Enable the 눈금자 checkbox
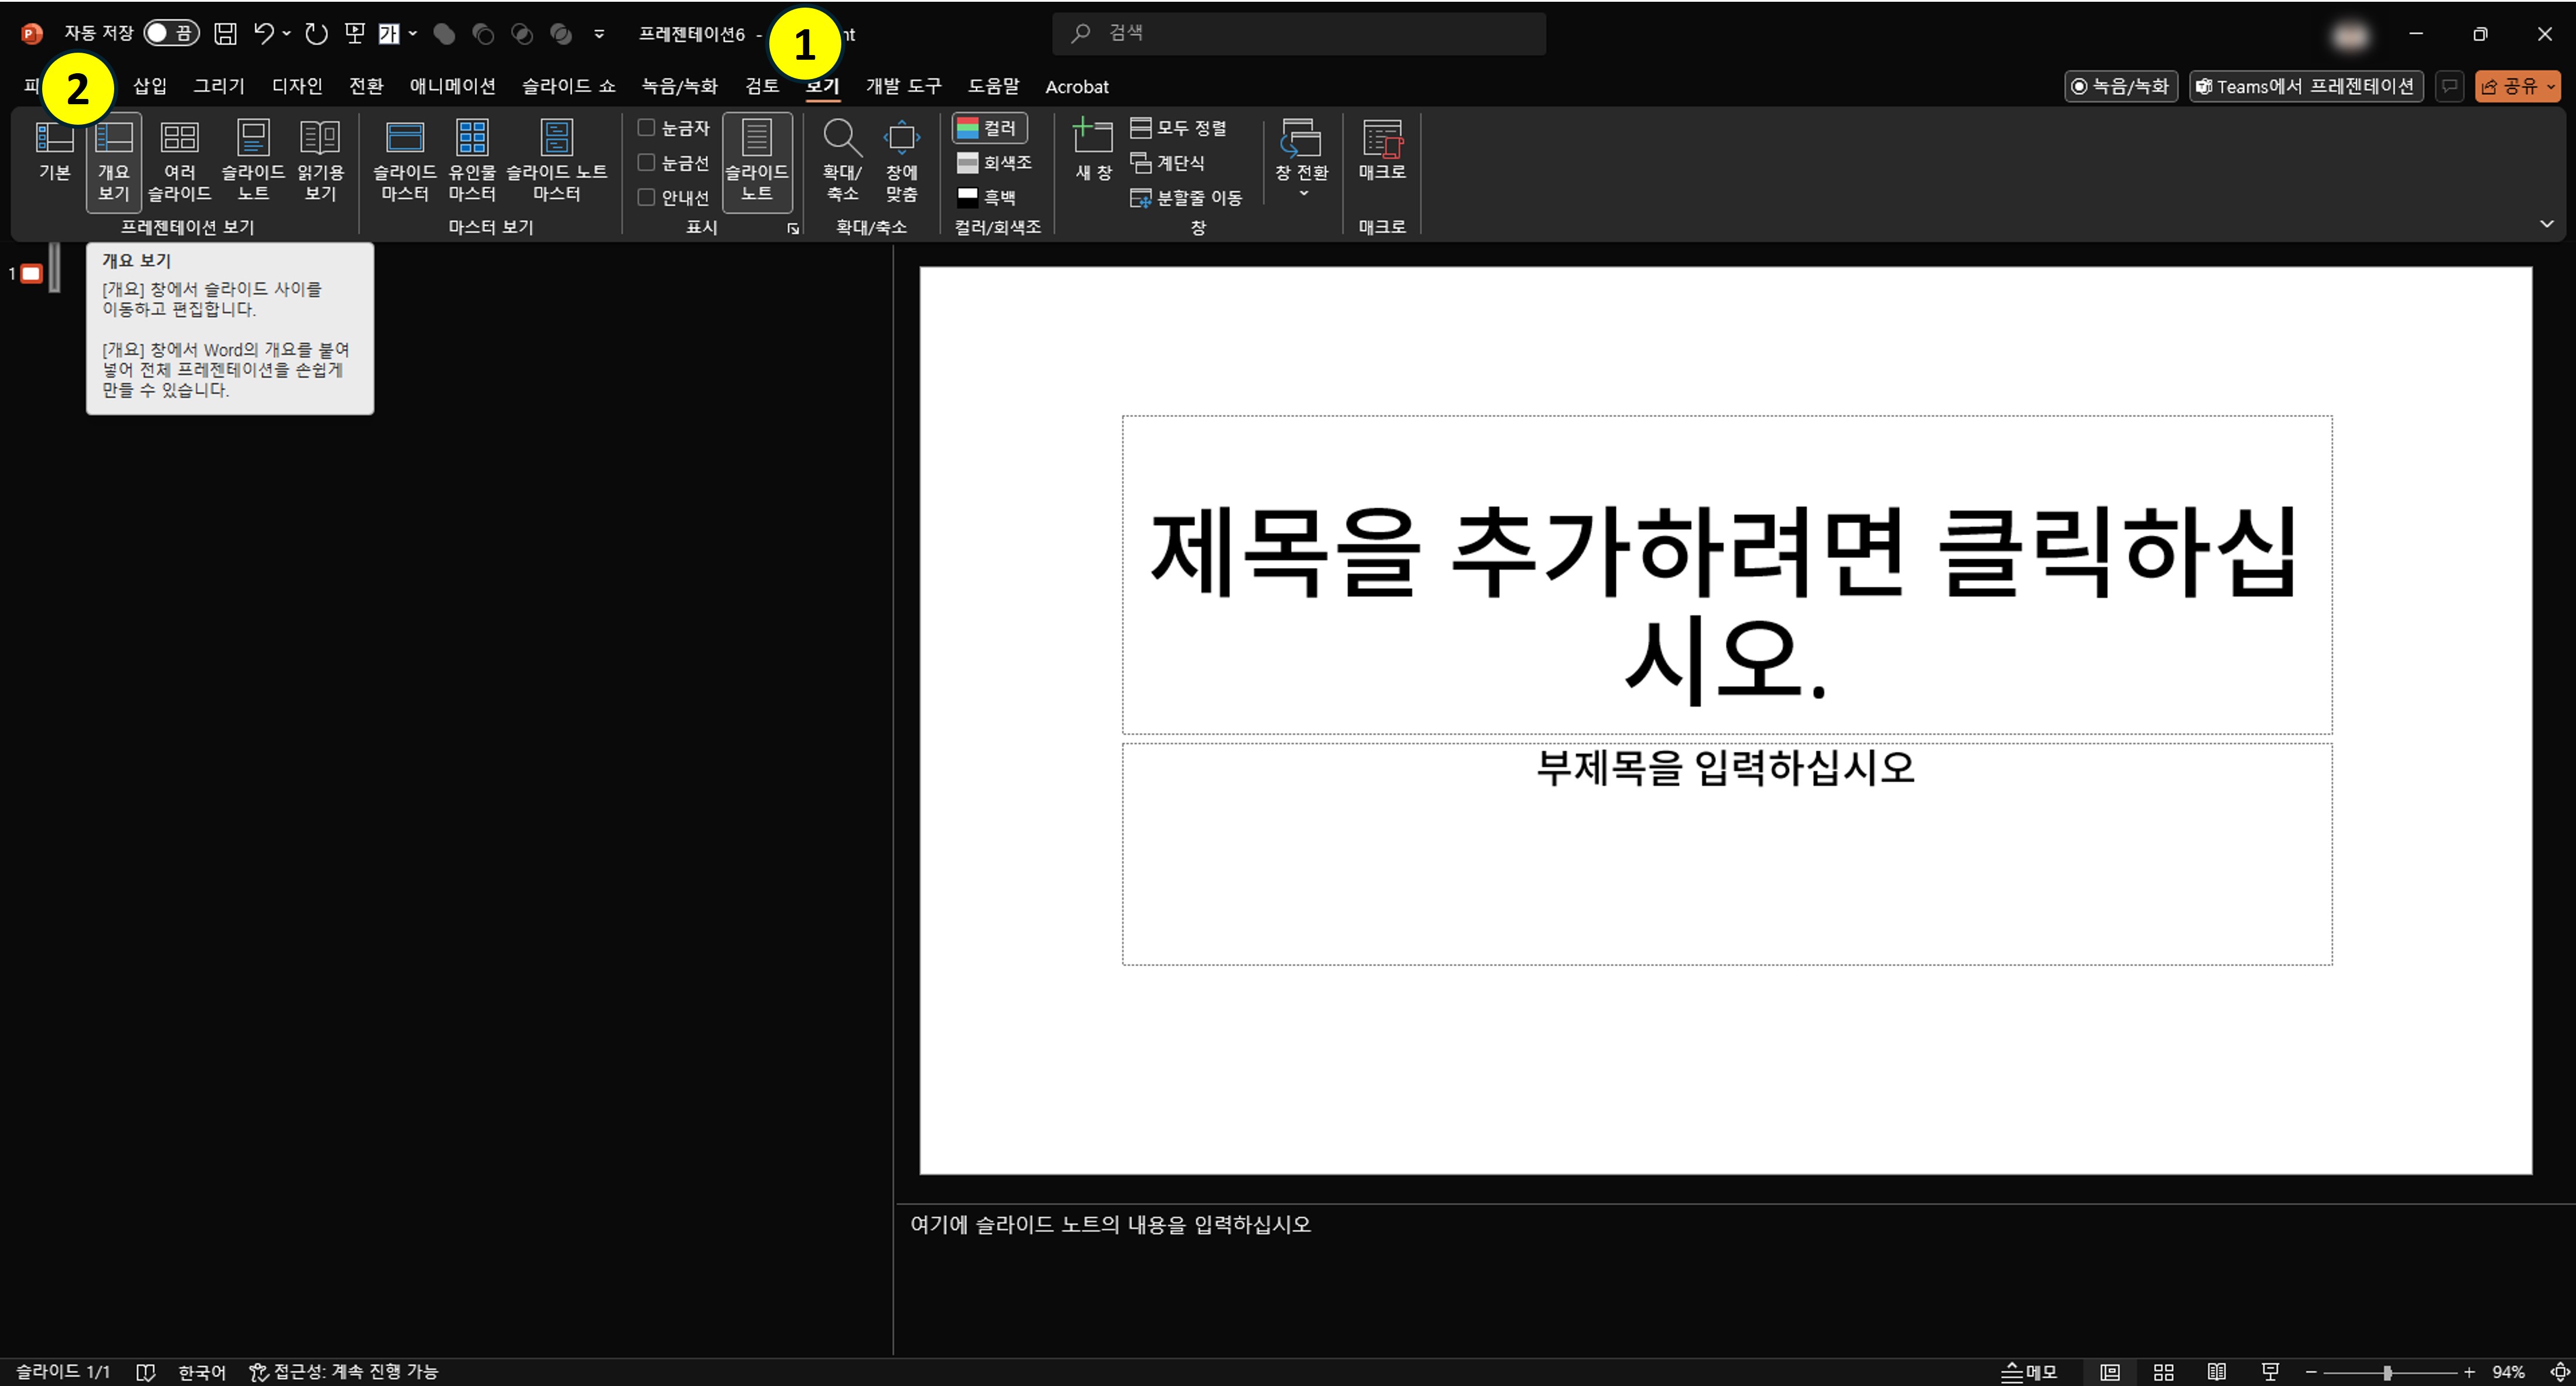Viewport: 2576px width, 1386px height. point(646,128)
